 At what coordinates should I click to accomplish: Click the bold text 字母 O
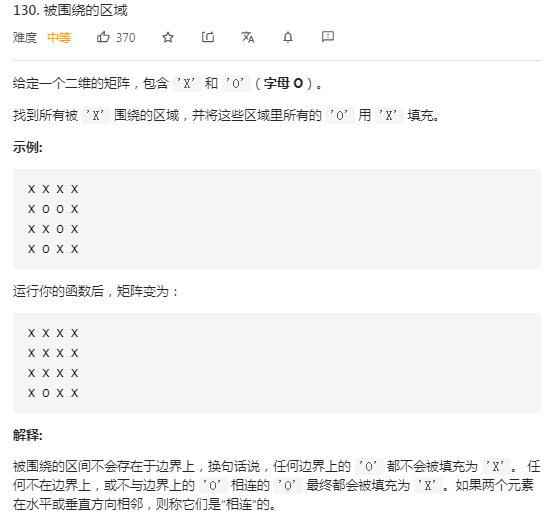click(283, 84)
